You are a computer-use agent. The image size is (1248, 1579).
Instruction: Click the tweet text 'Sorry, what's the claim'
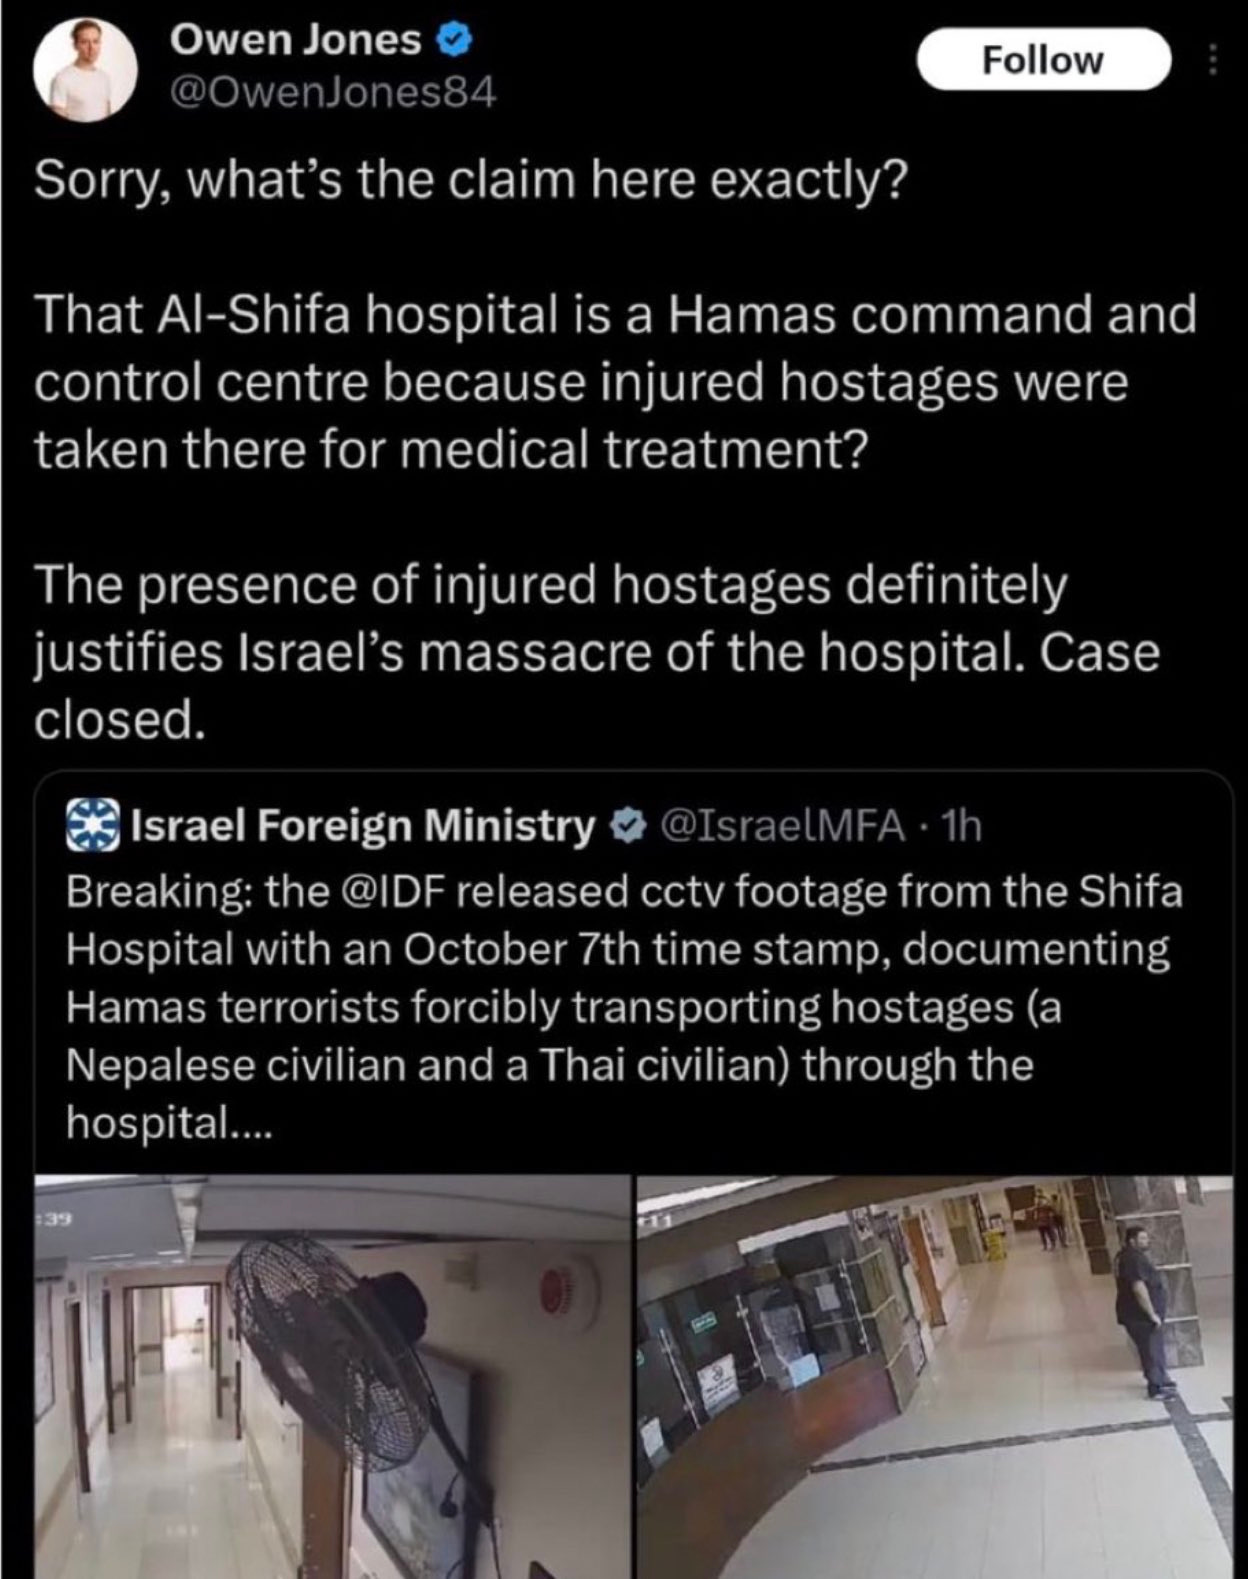click(471, 180)
